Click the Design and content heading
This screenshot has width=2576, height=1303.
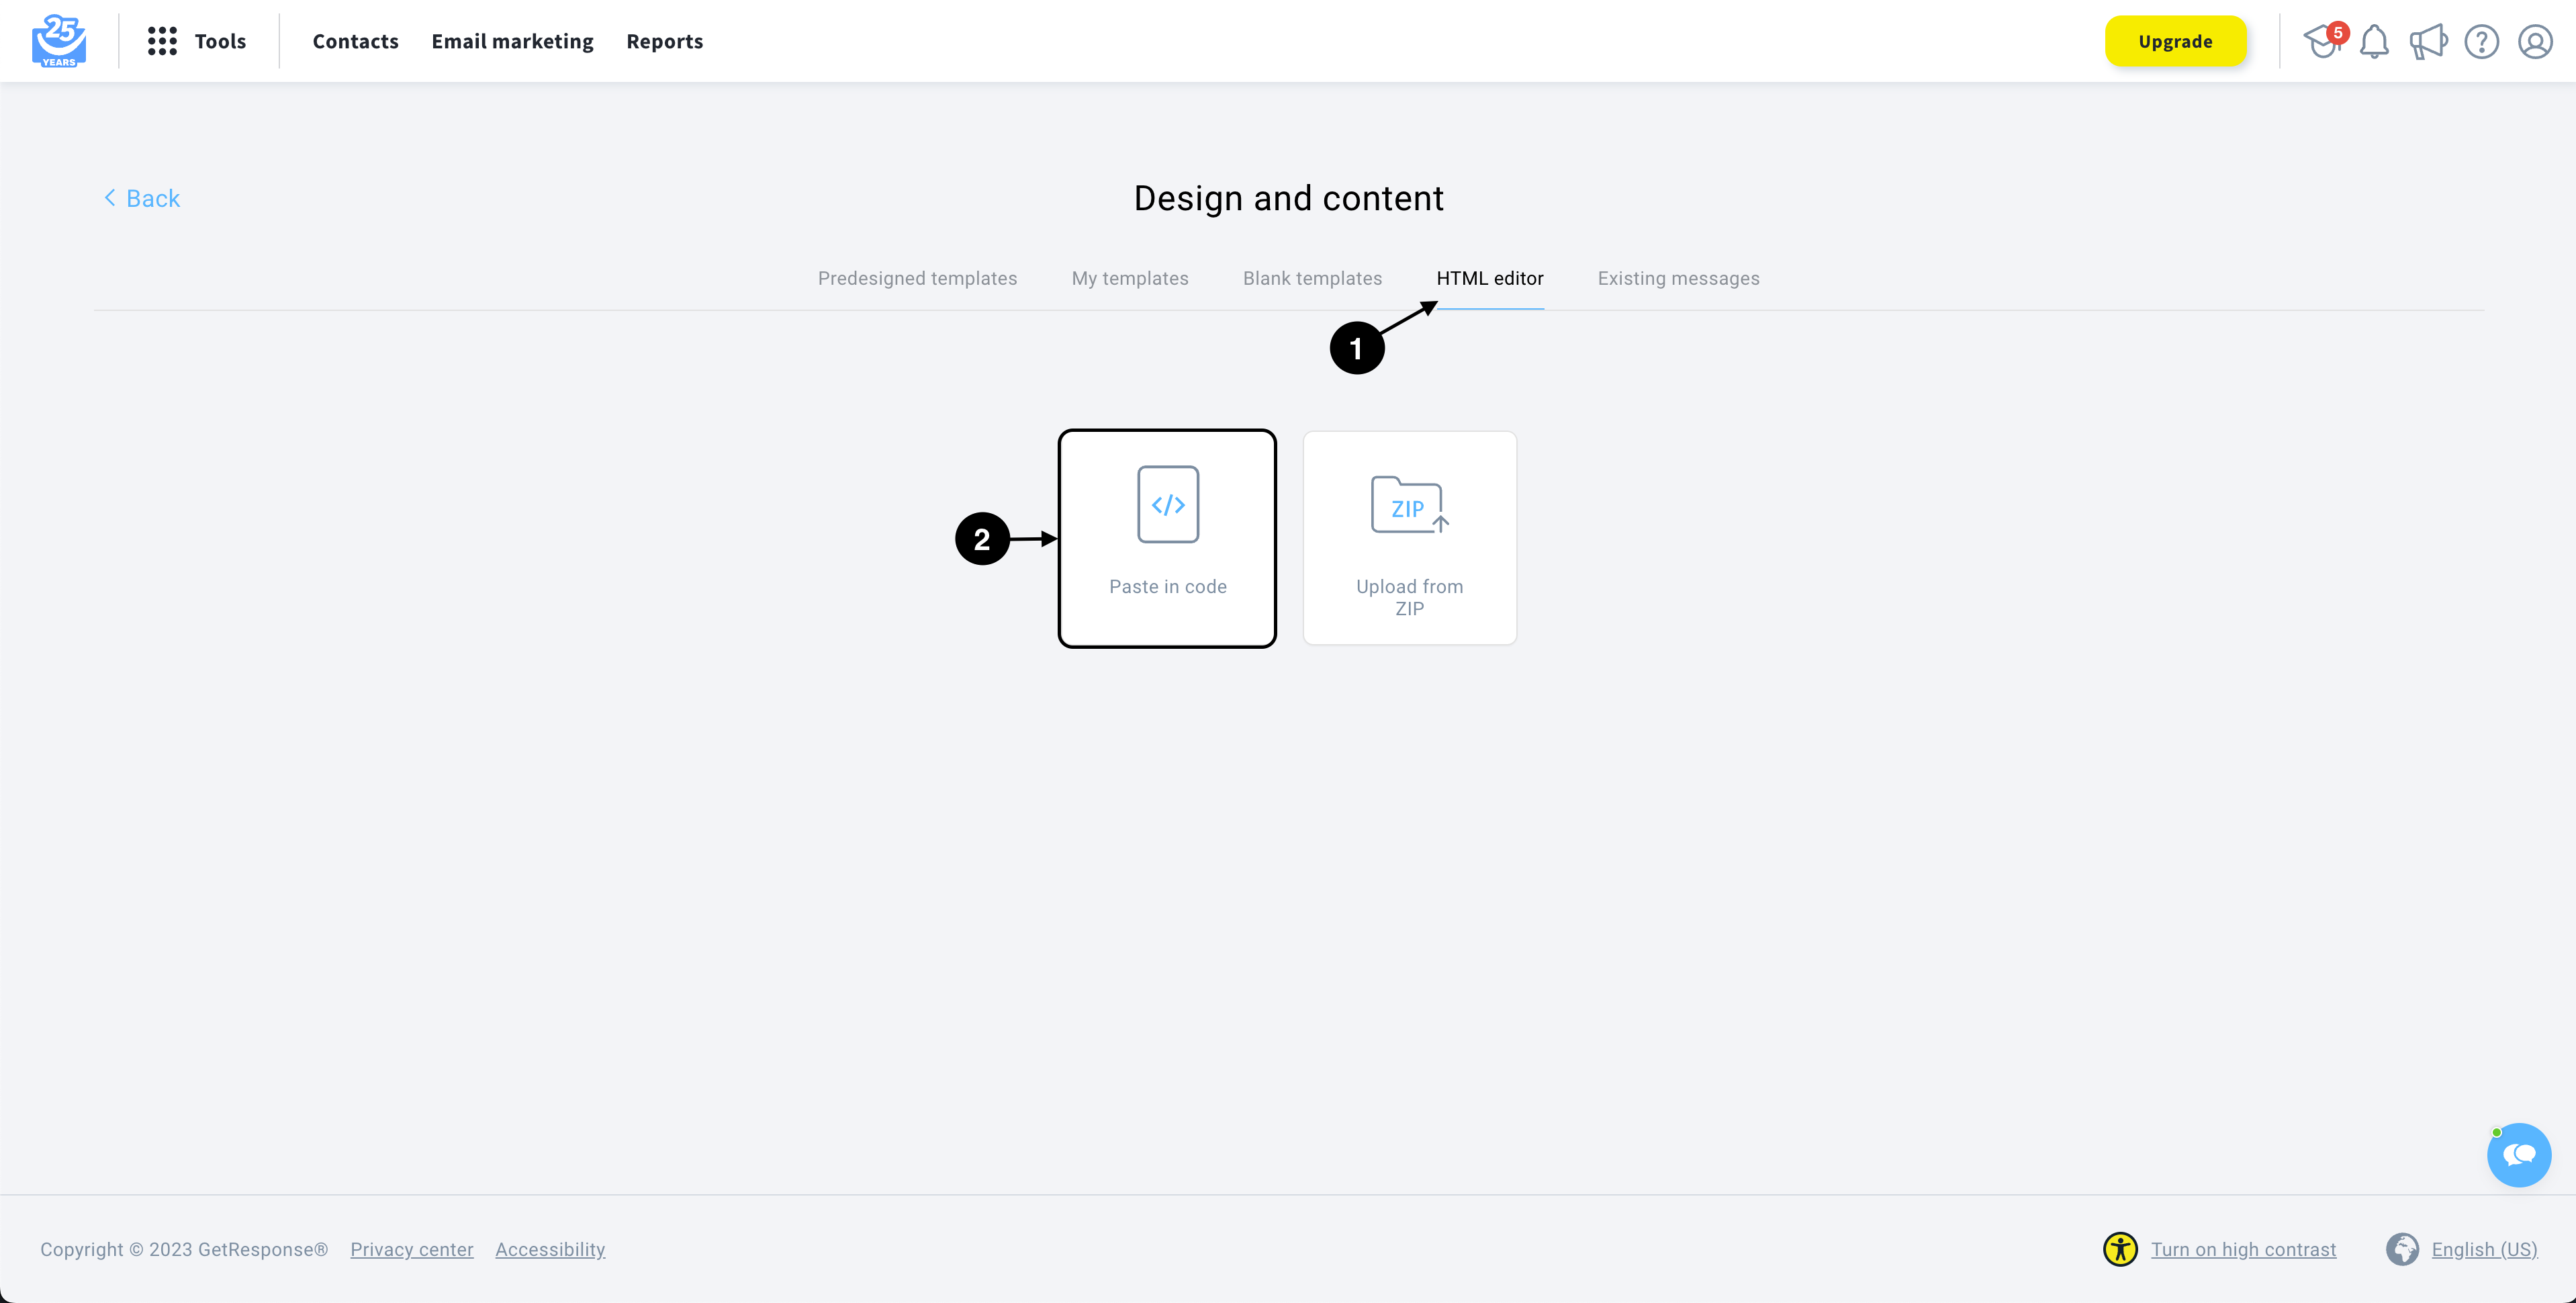tap(1288, 198)
